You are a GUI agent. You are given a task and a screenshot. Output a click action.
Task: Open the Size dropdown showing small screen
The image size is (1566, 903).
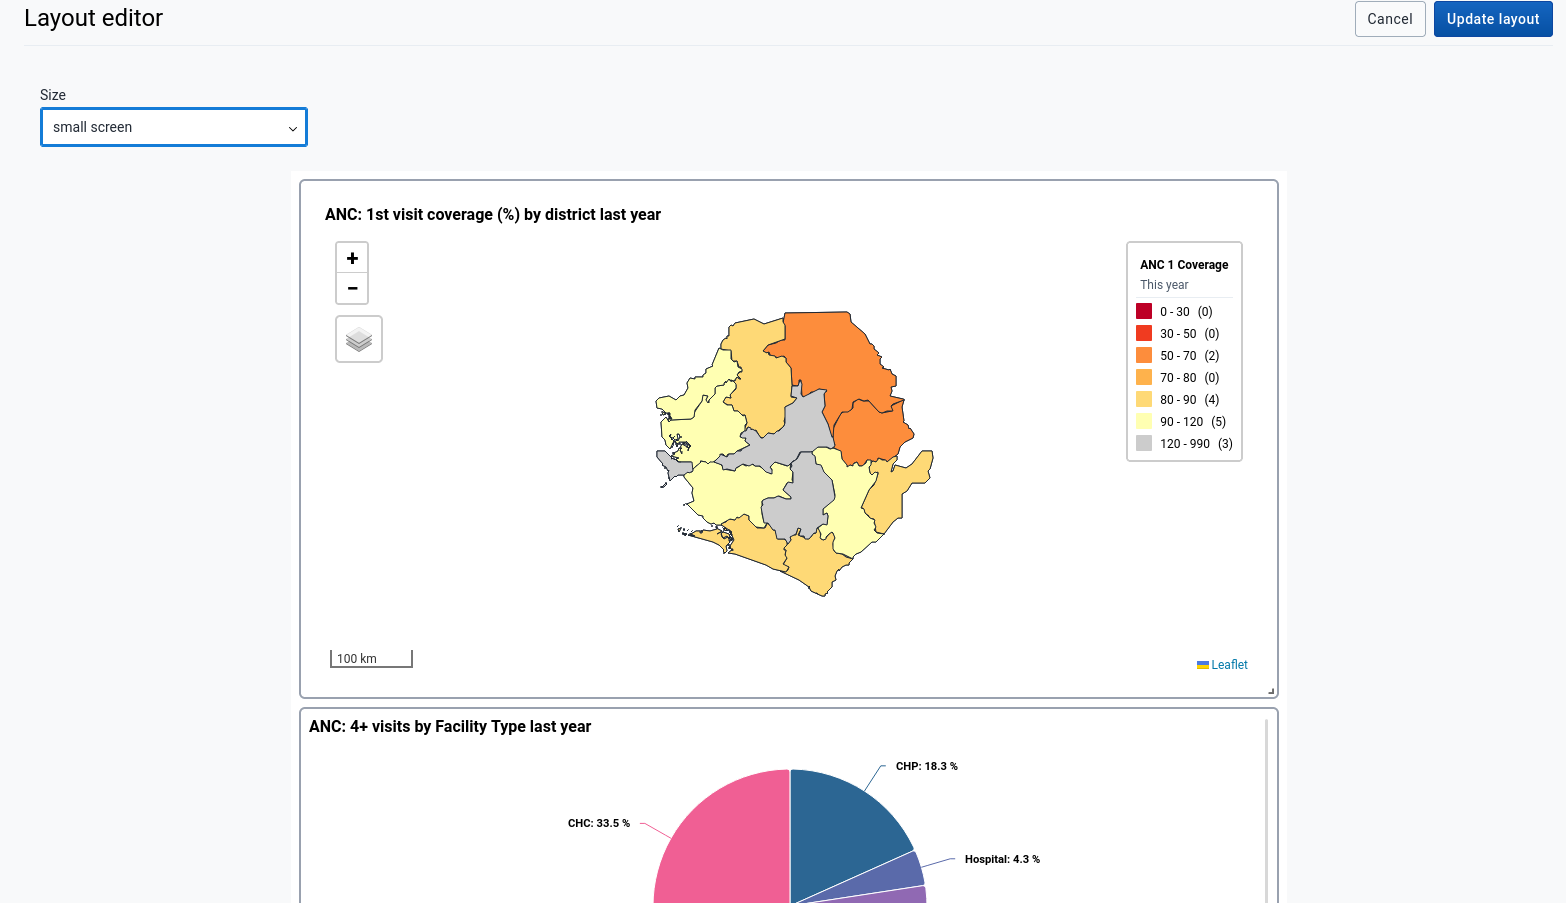click(x=174, y=127)
